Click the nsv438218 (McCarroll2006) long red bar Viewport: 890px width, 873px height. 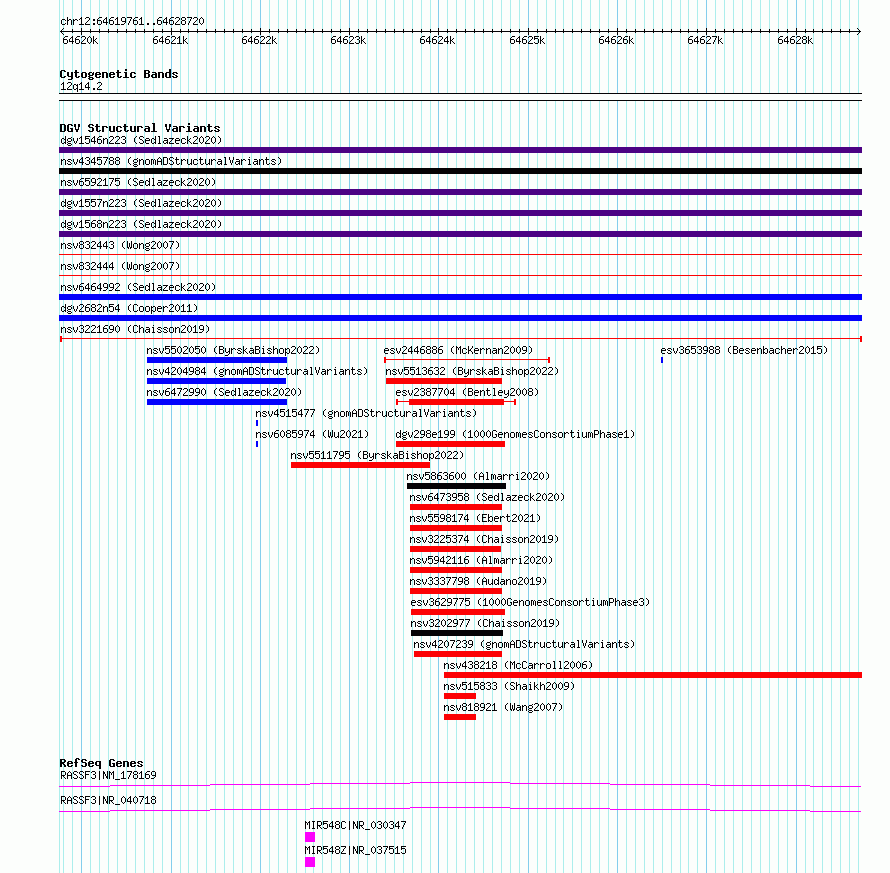653,675
